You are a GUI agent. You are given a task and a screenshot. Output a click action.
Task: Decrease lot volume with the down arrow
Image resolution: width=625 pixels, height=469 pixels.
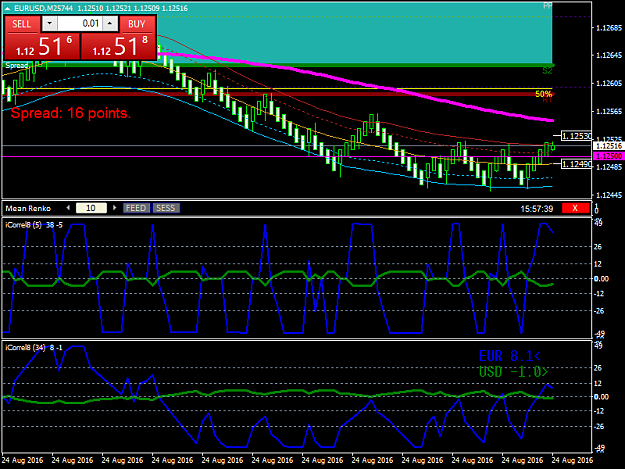[x=49, y=24]
